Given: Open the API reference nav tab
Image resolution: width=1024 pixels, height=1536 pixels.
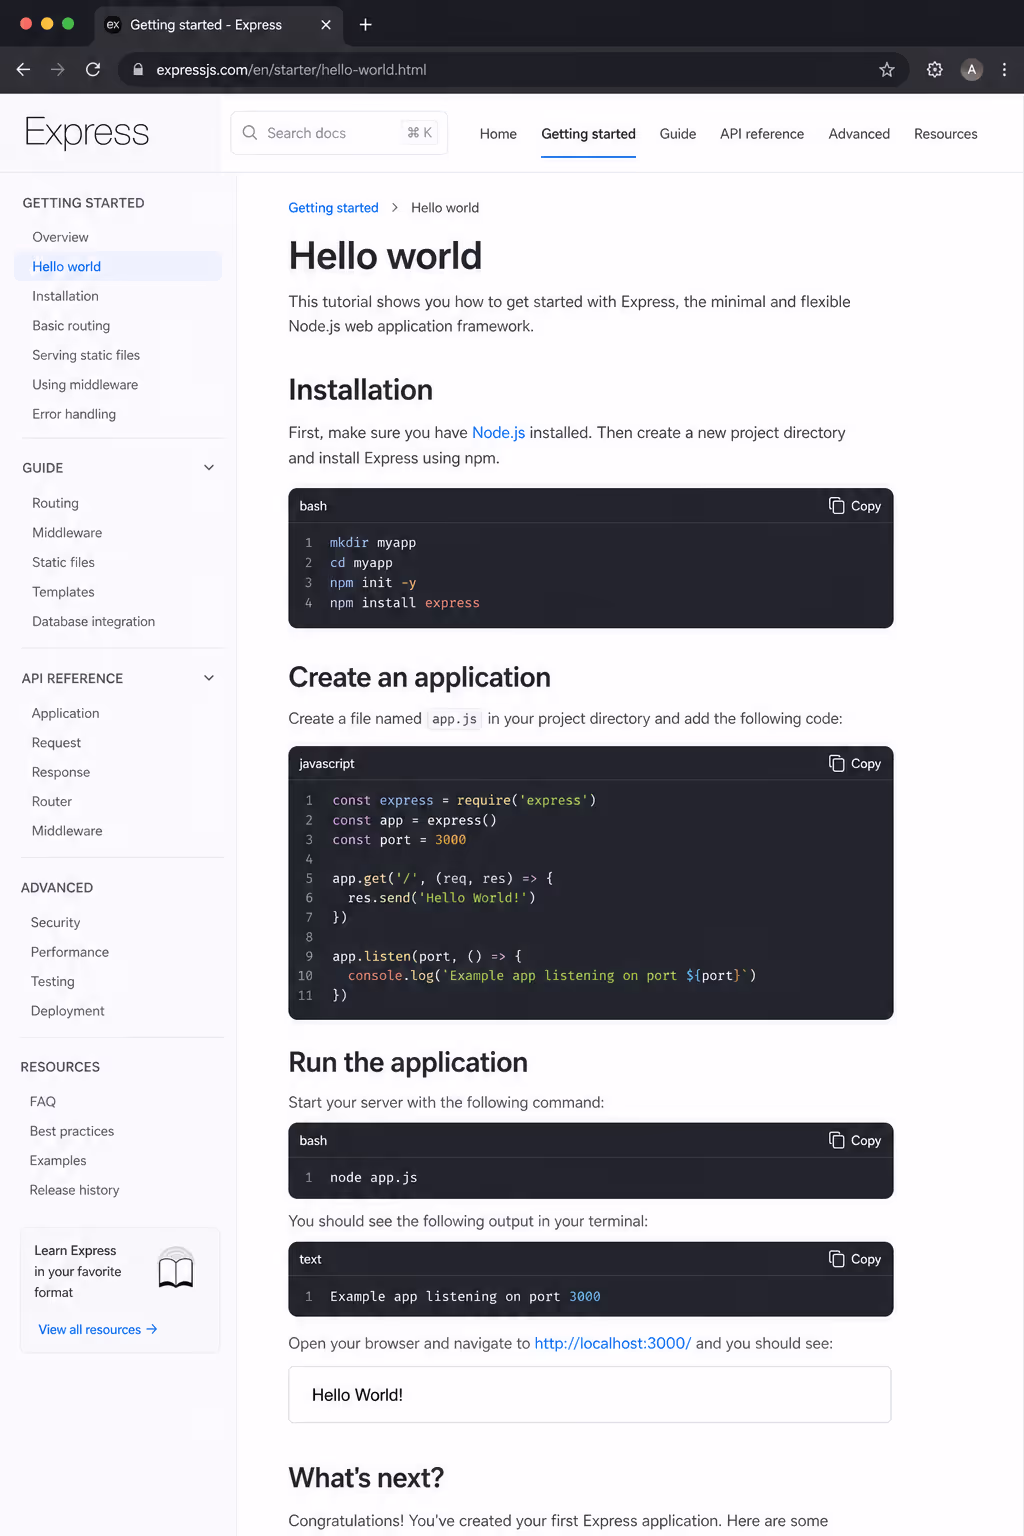Looking at the screenshot, I should click(x=762, y=134).
